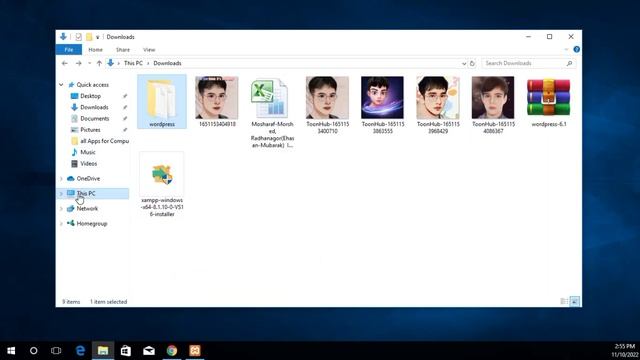The height and width of the screenshot is (360, 640).
Task: Open XAMPP from taskbar
Action: [x=195, y=351]
